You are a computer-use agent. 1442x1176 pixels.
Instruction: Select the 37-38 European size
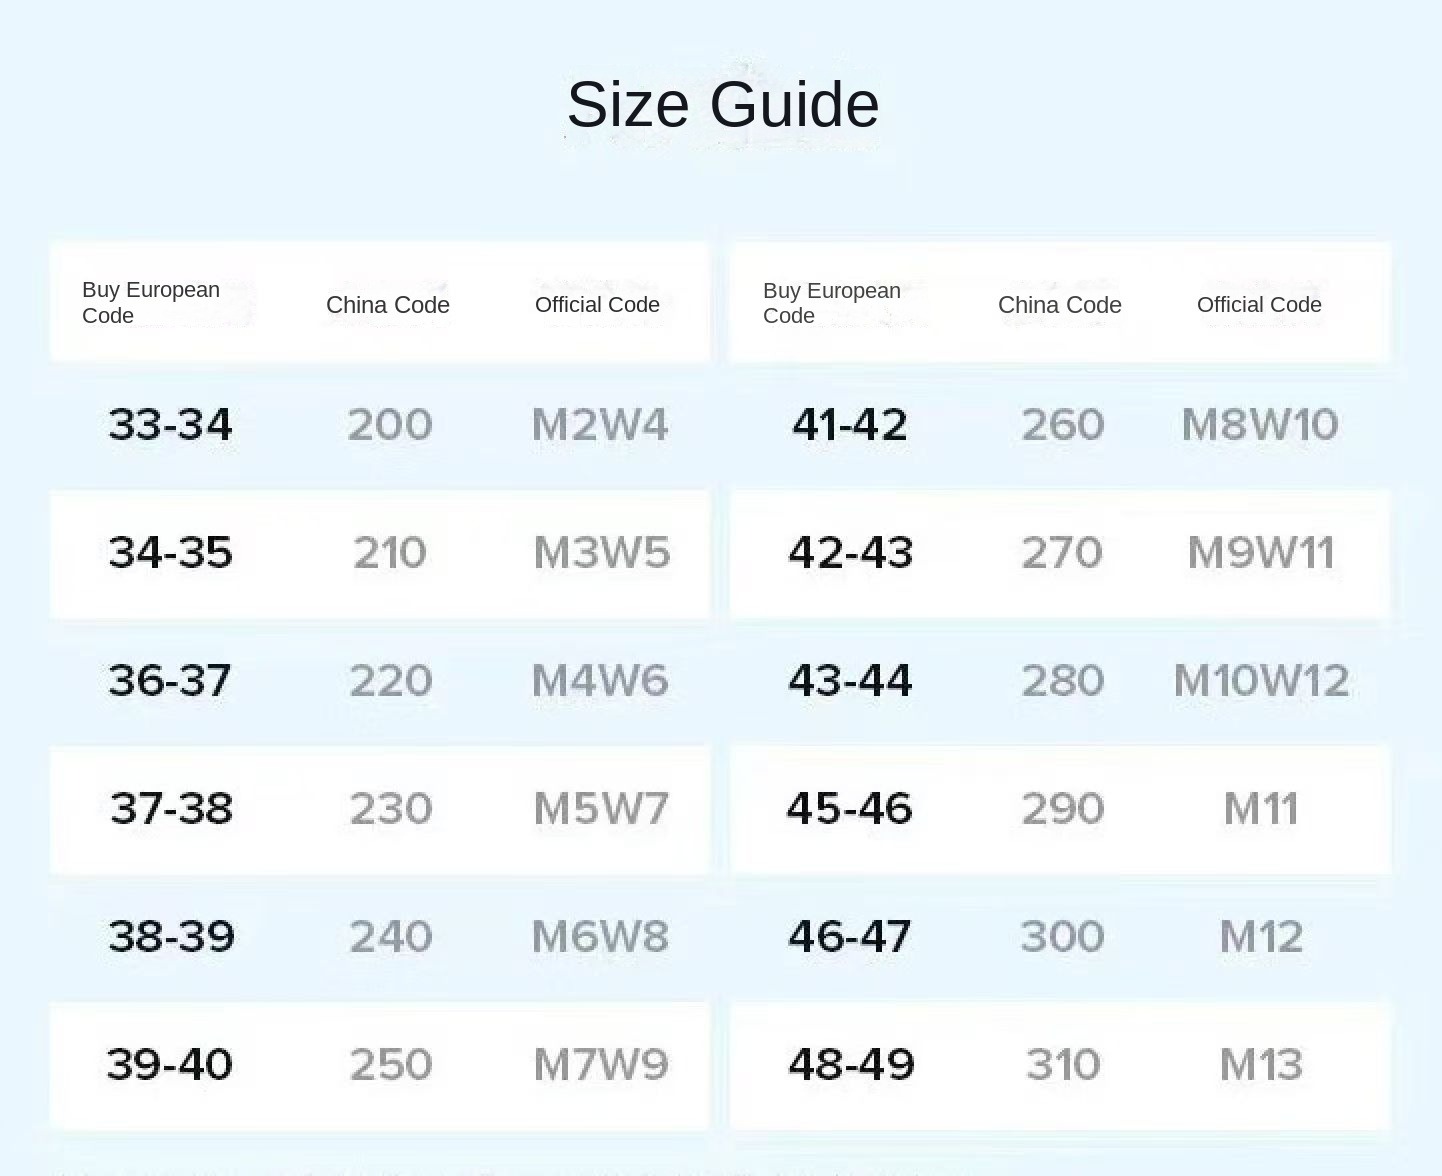tap(171, 809)
